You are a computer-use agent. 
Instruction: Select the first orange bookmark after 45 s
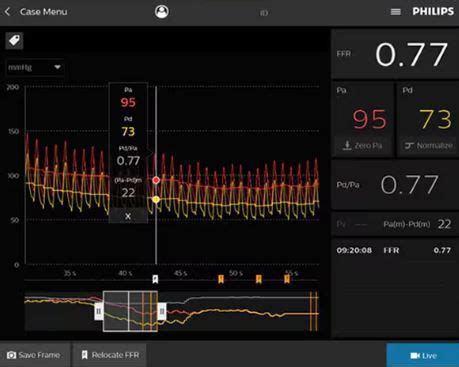(x=221, y=279)
